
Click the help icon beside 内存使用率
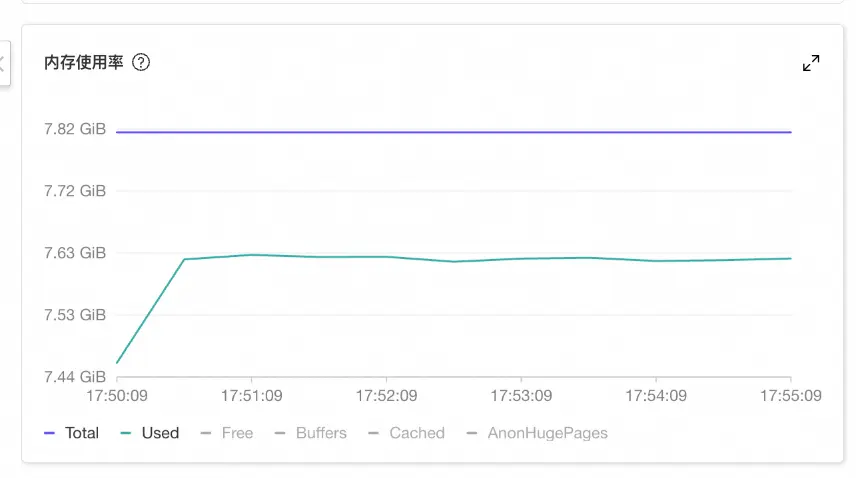[141, 63]
